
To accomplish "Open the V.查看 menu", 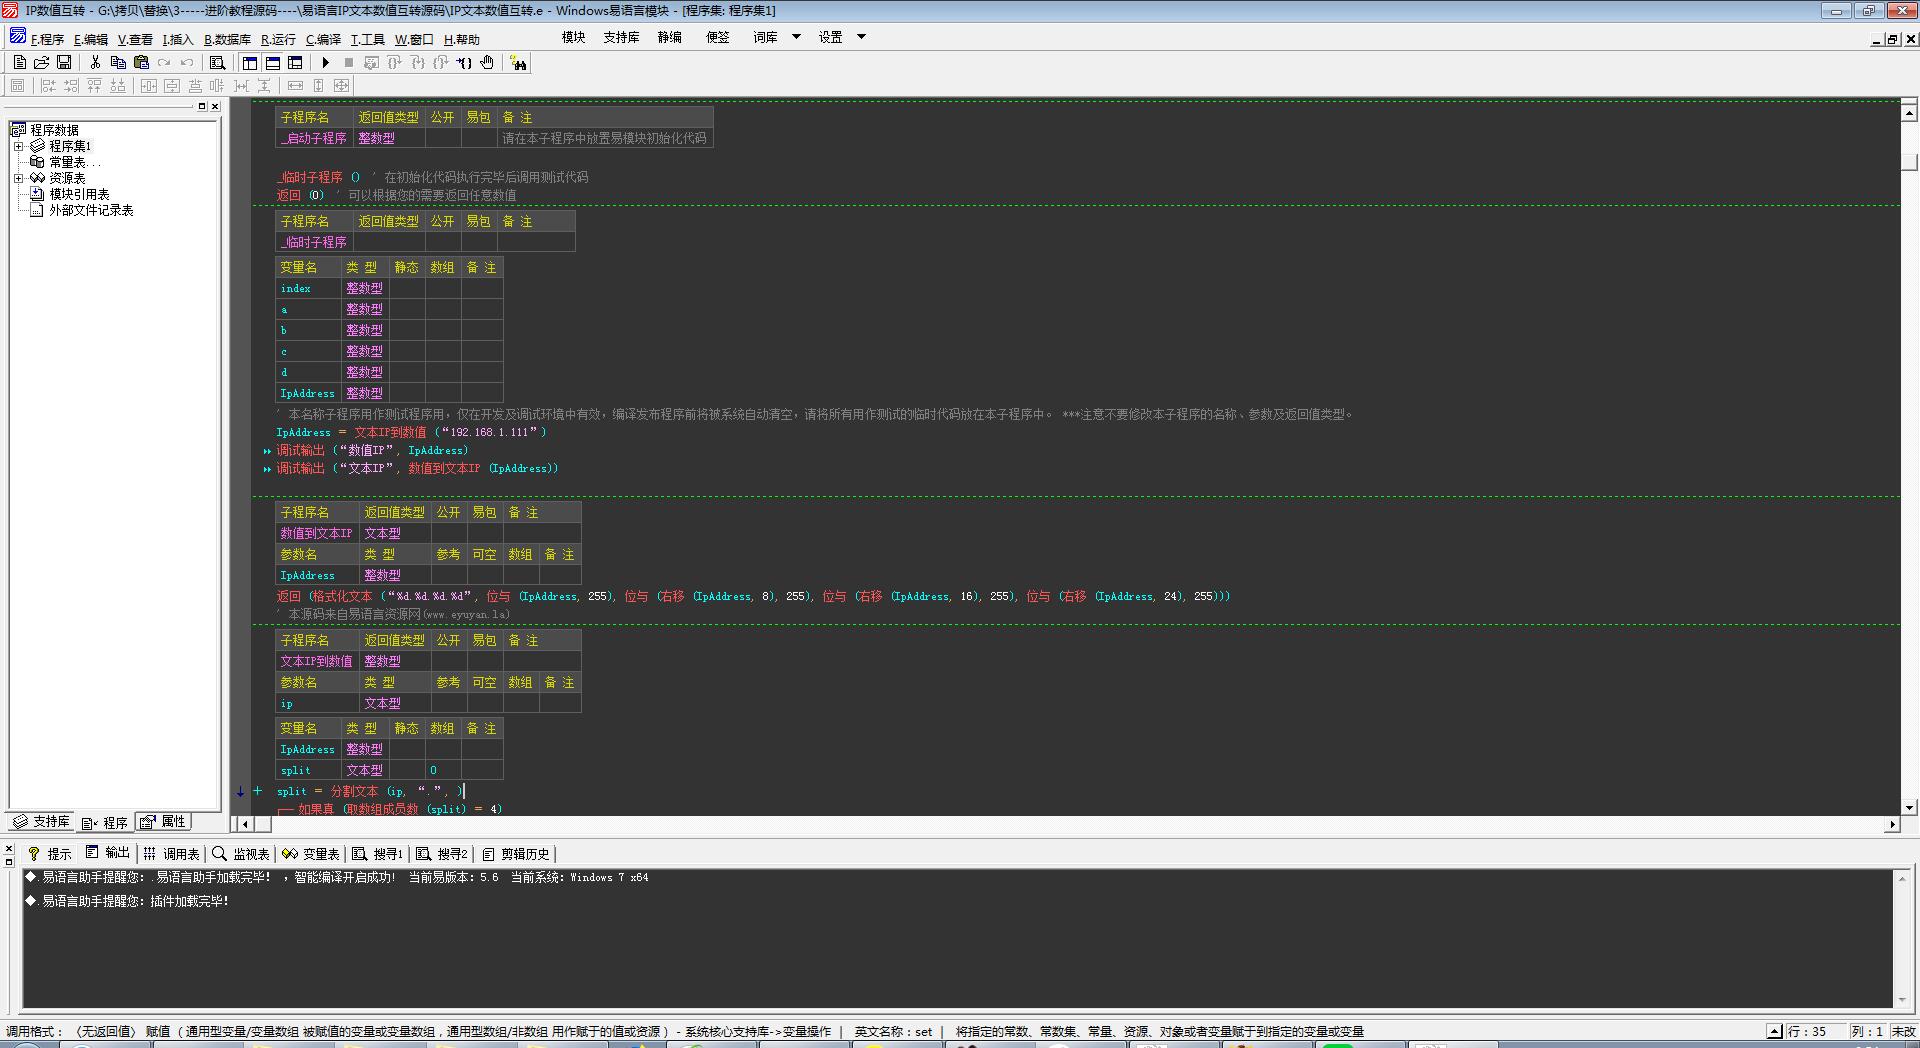I will click(135, 39).
